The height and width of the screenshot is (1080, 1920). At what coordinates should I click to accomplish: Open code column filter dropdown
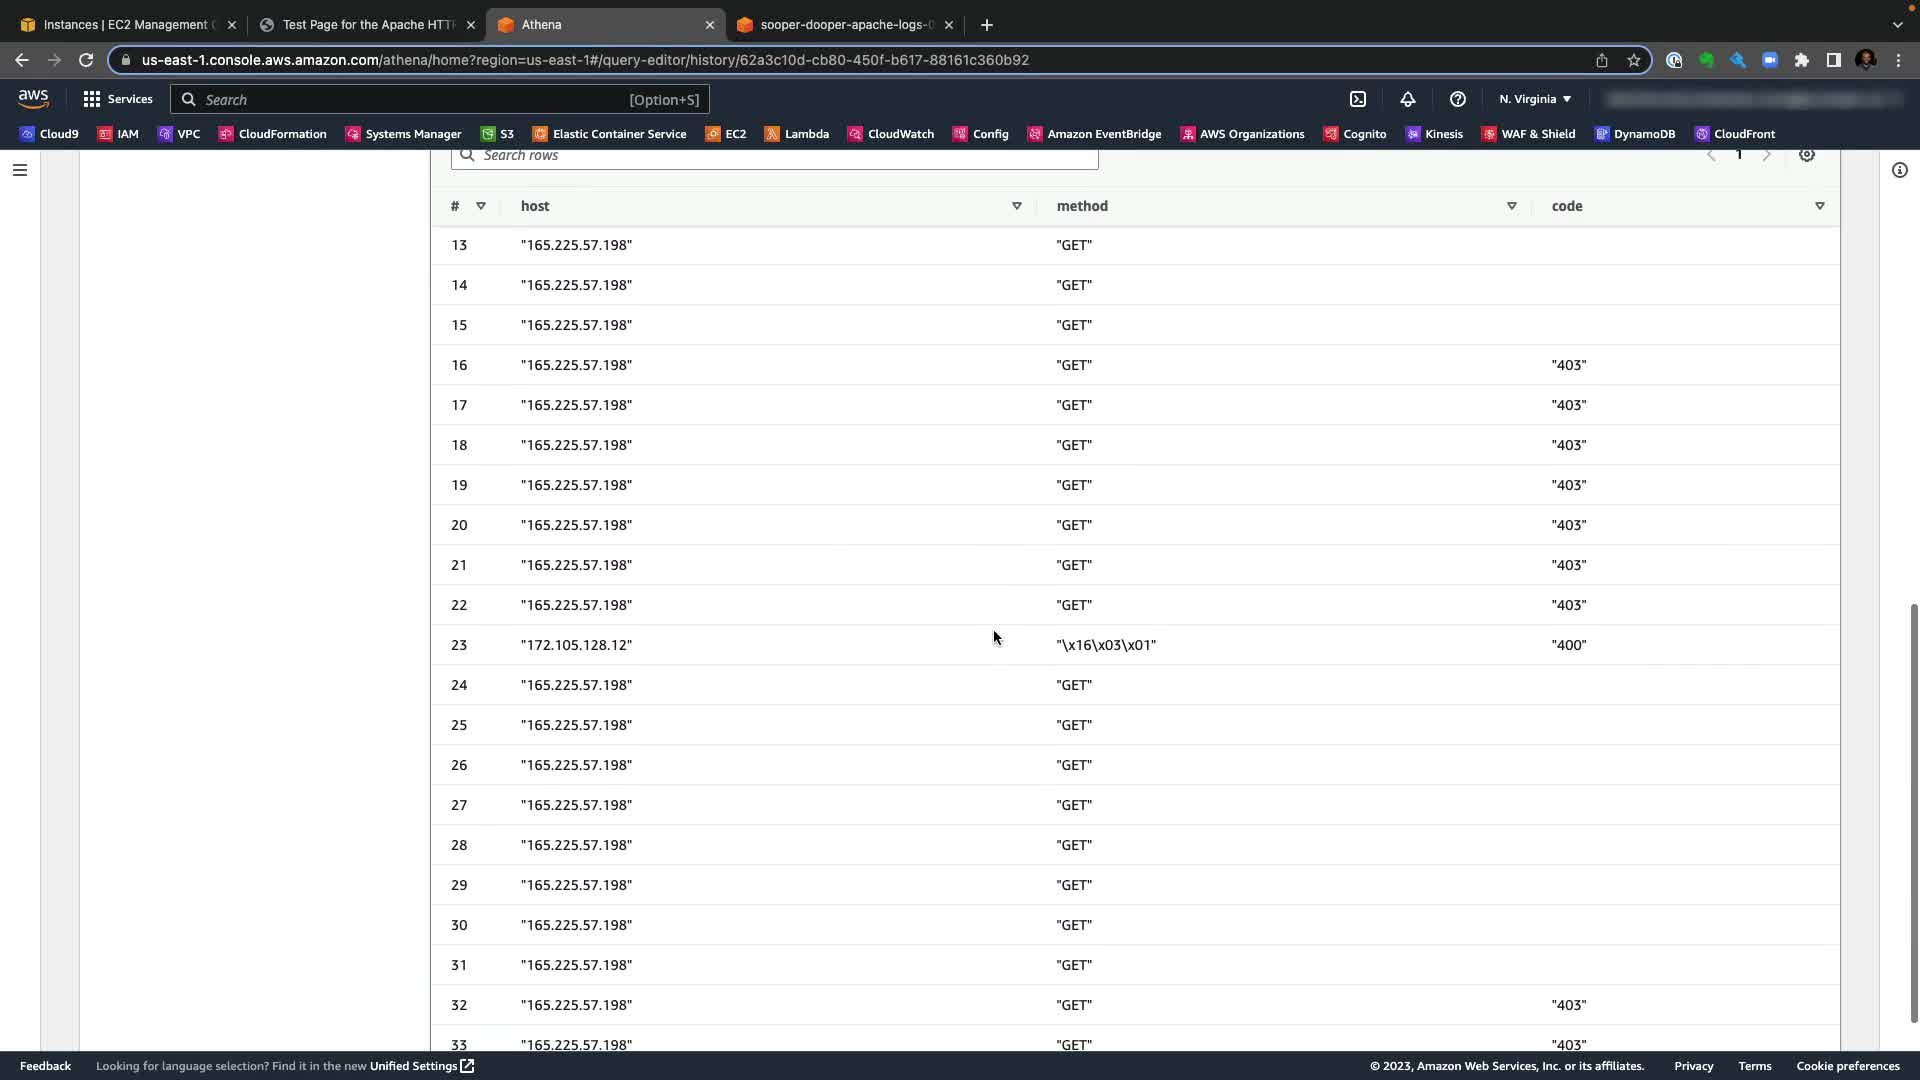point(1819,206)
